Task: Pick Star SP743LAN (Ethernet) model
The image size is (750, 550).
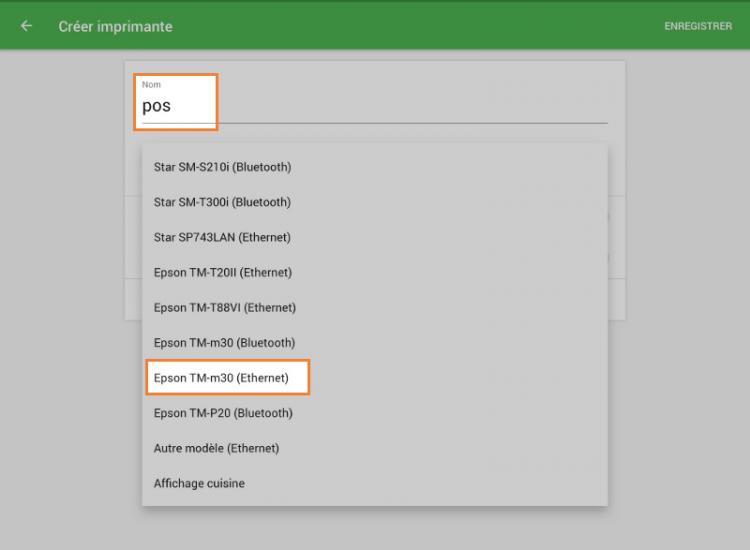Action: coord(222,237)
